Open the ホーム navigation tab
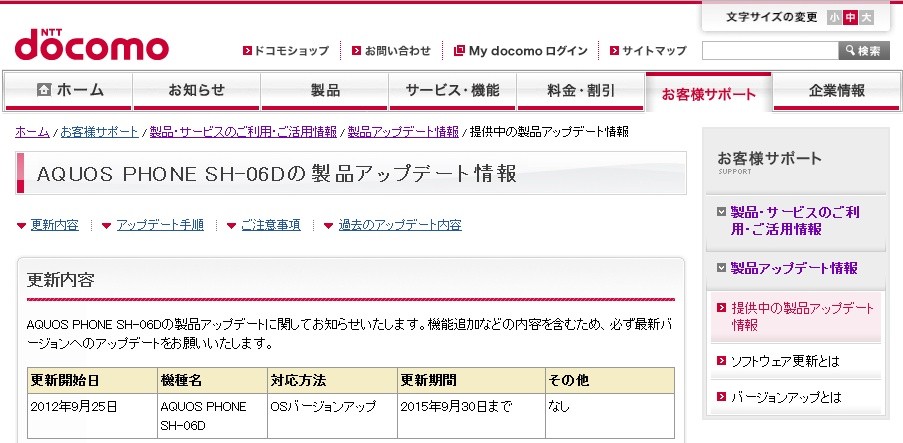 (x=69, y=90)
